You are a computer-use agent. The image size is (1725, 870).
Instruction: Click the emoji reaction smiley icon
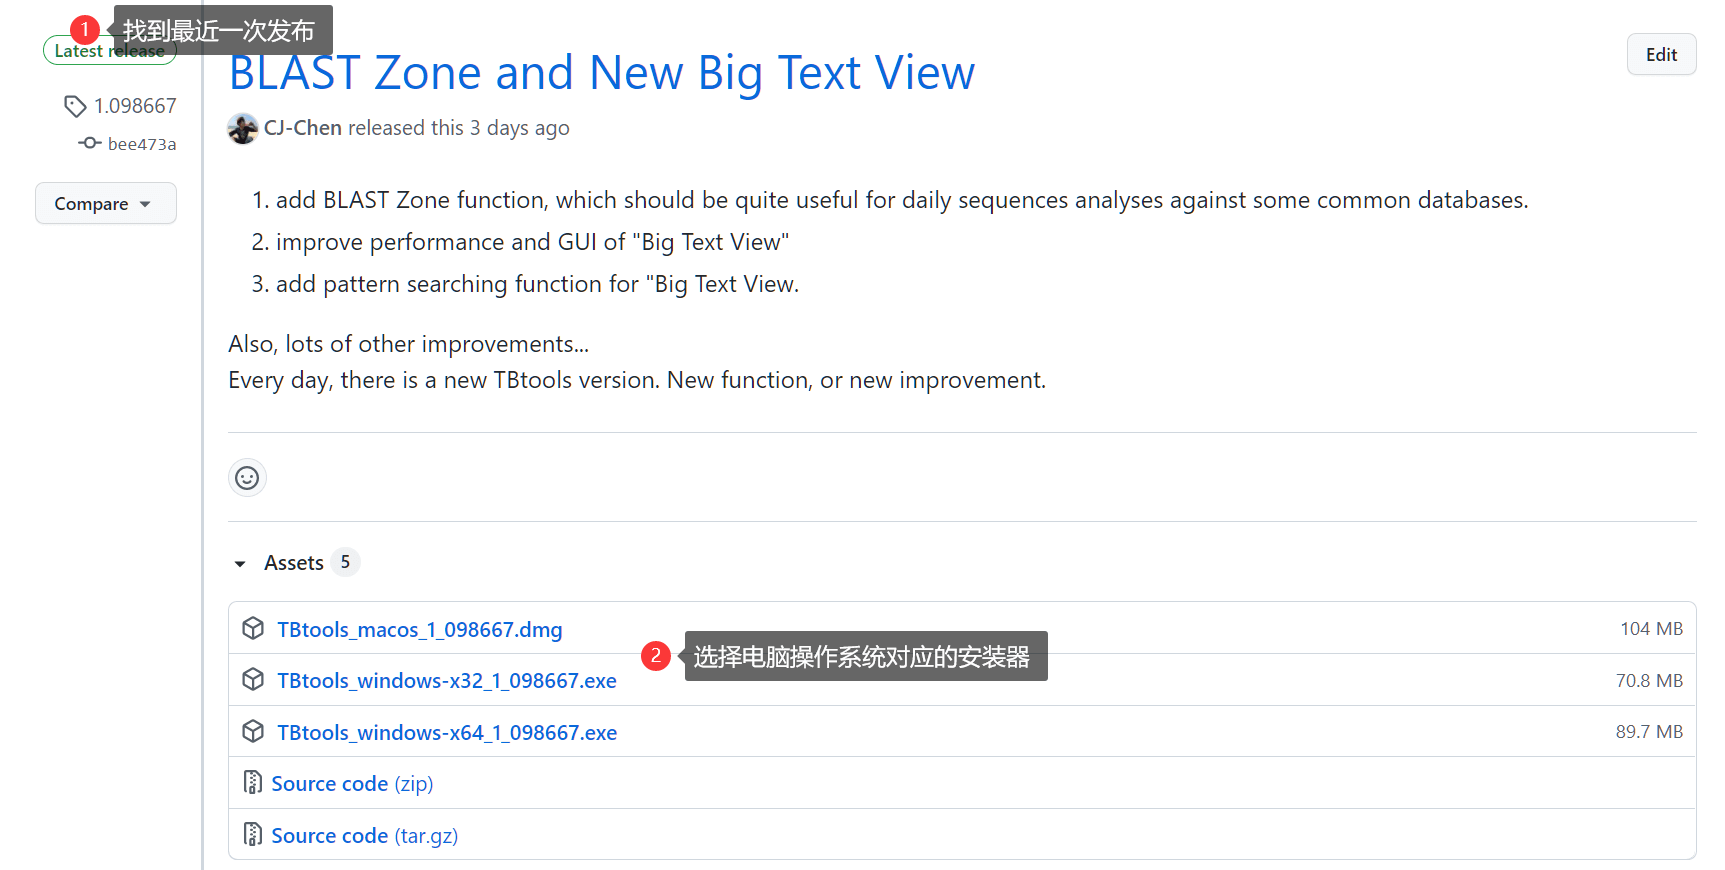coord(247,478)
